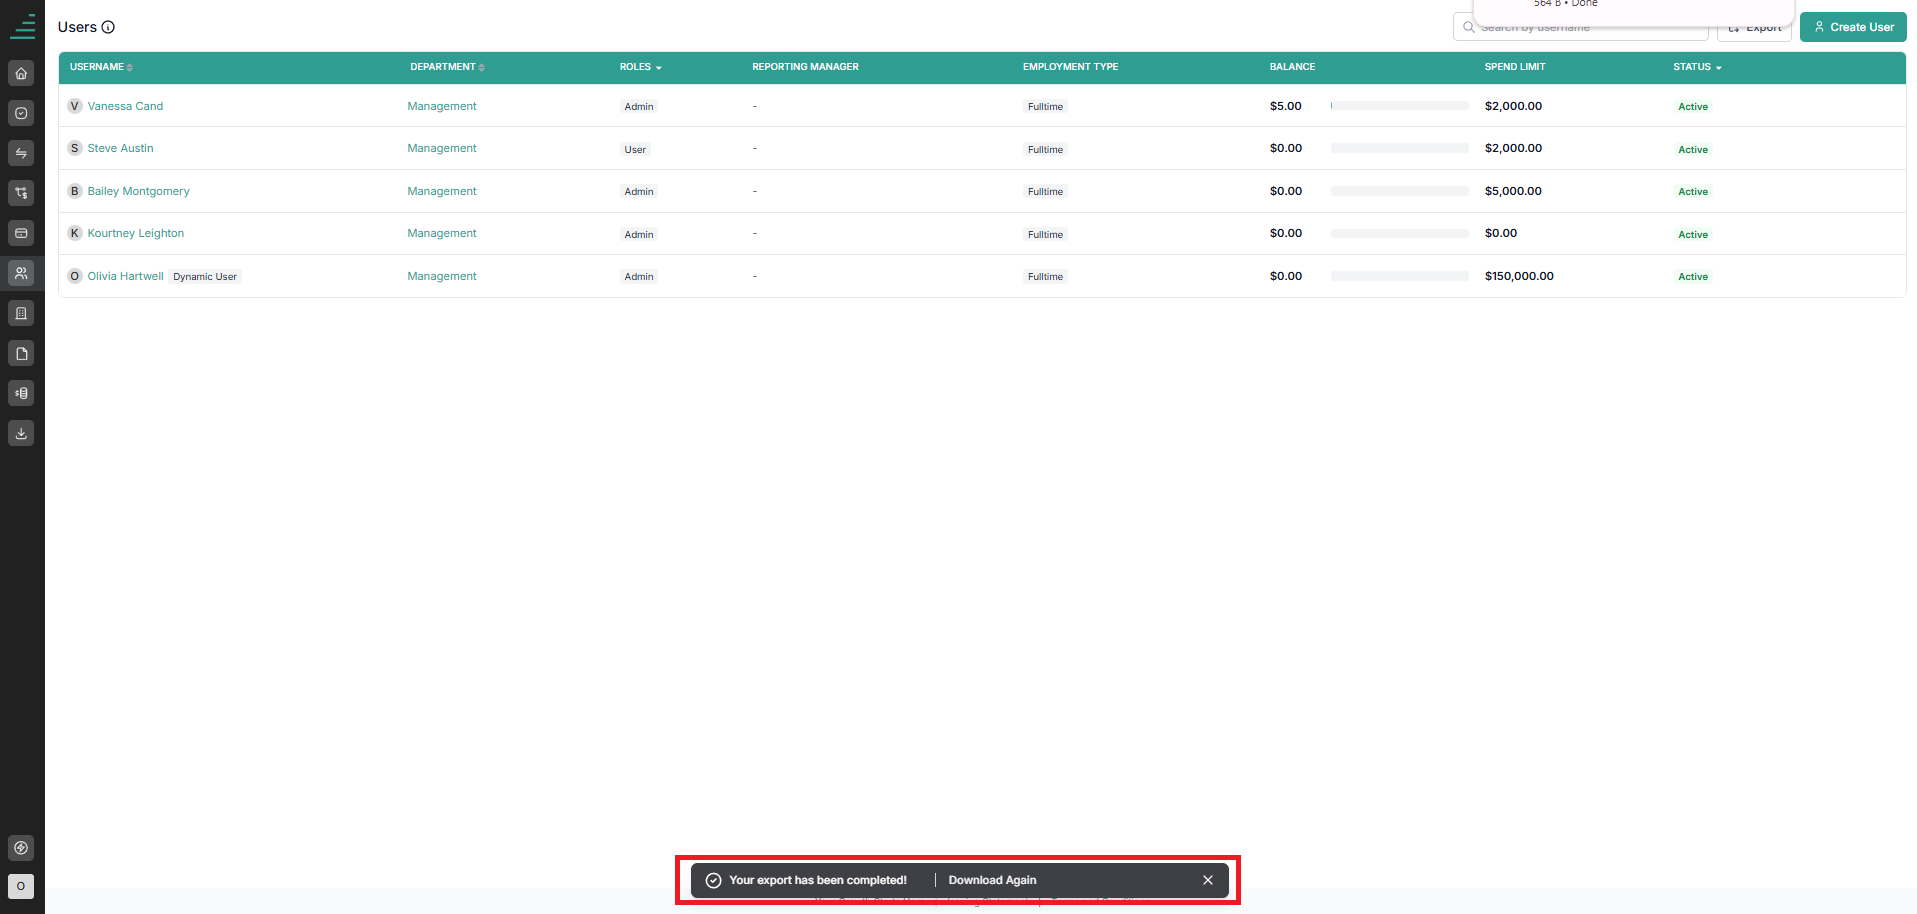This screenshot has width=1917, height=914.
Task: Open the Management department for Steve Austin
Action: (442, 148)
